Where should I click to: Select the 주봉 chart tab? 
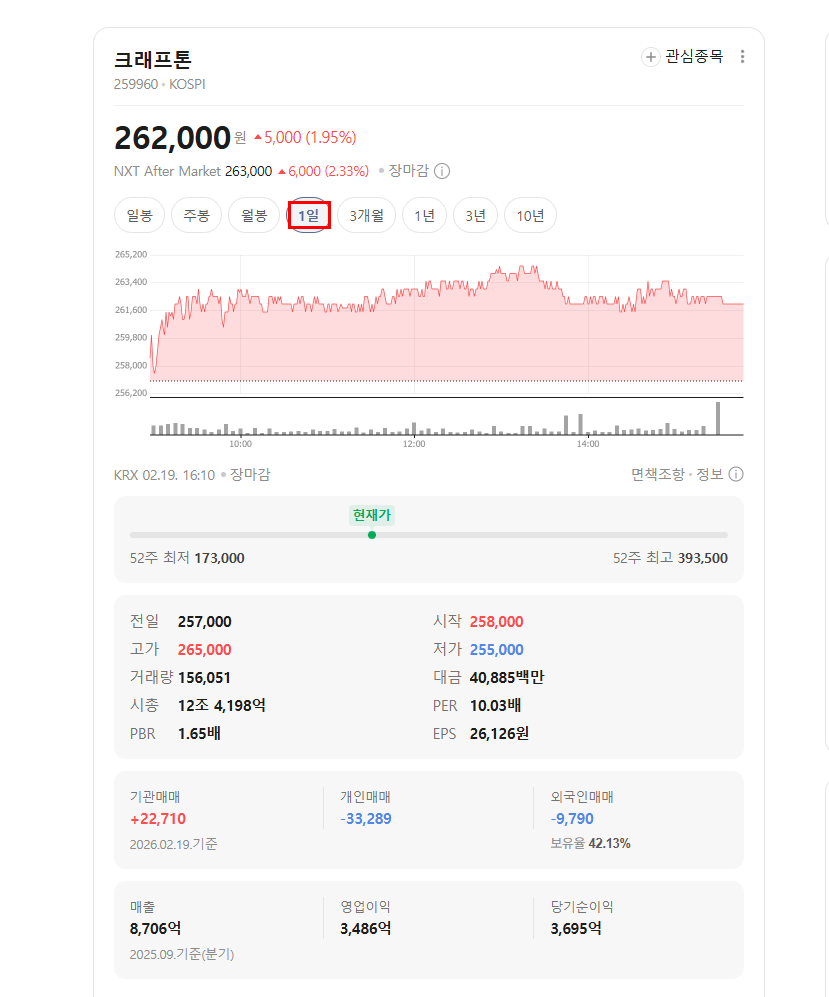point(196,216)
